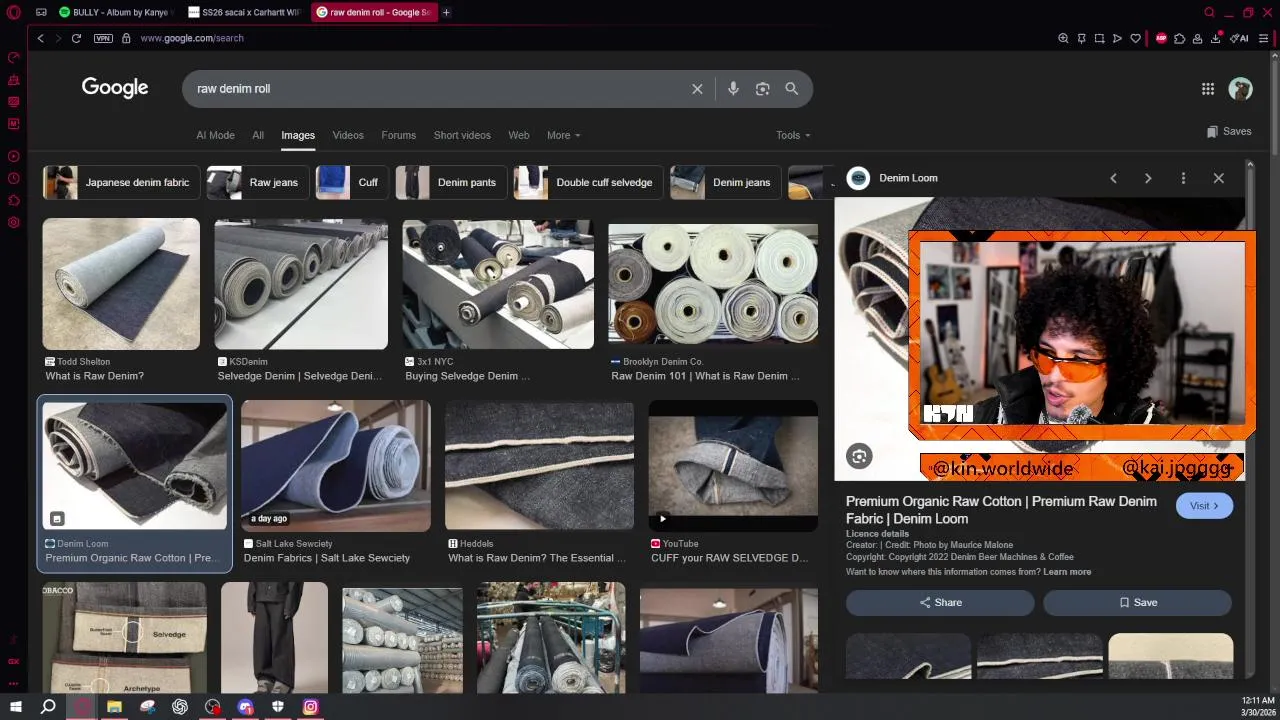Open a new browser tab with plus
The width and height of the screenshot is (1280, 720).
click(x=446, y=12)
